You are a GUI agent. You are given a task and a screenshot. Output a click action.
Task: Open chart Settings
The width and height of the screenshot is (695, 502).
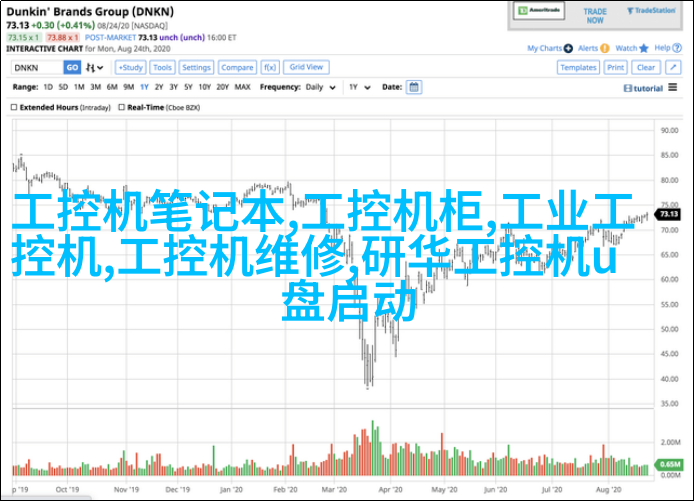196,67
